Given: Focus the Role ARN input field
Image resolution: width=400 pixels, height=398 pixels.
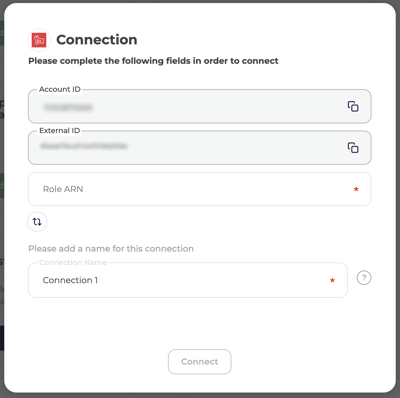Looking at the screenshot, I should click(200, 189).
